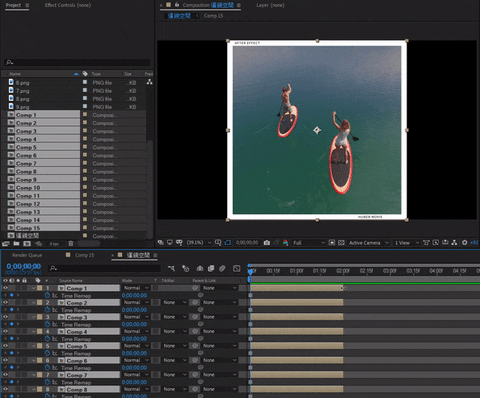Click the Name column header in Project panel
Image resolution: width=480 pixels, height=398 pixels.
(15, 74)
